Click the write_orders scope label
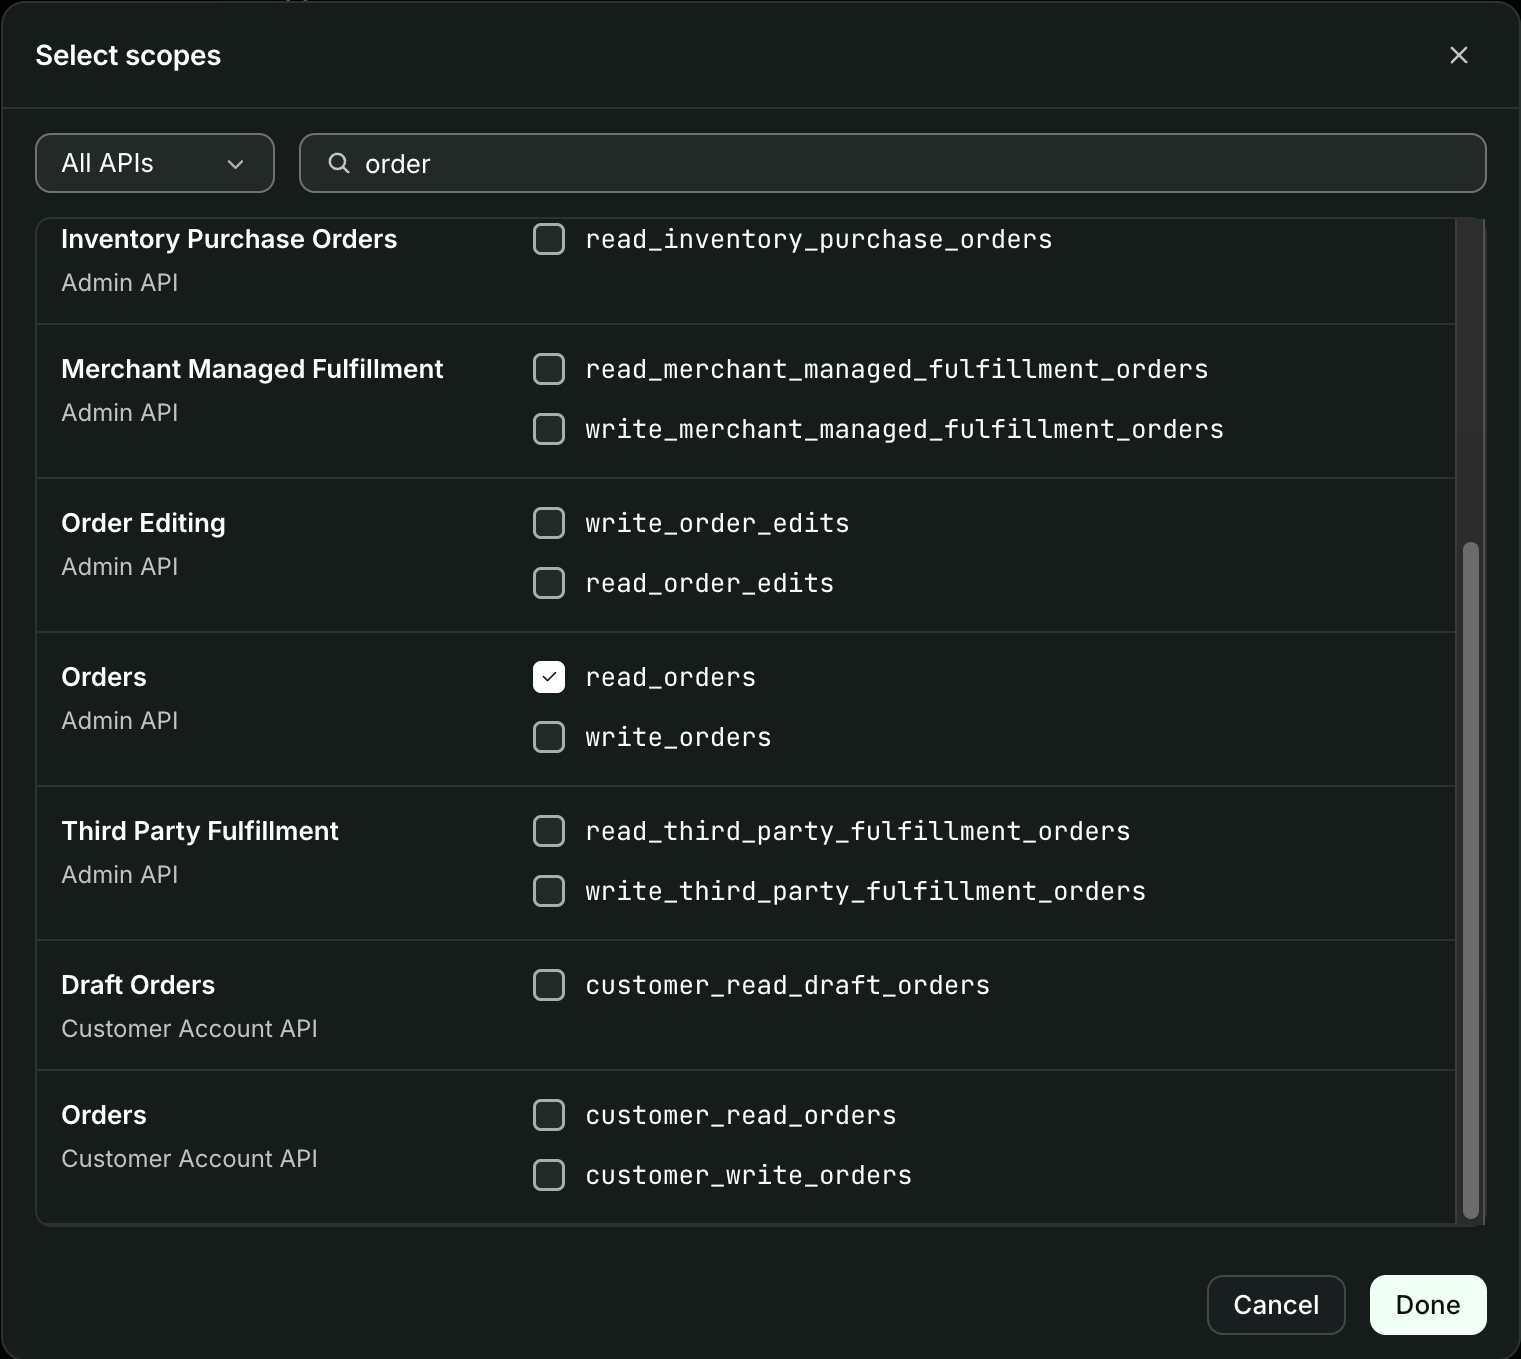This screenshot has width=1521, height=1359. pyautogui.click(x=678, y=737)
